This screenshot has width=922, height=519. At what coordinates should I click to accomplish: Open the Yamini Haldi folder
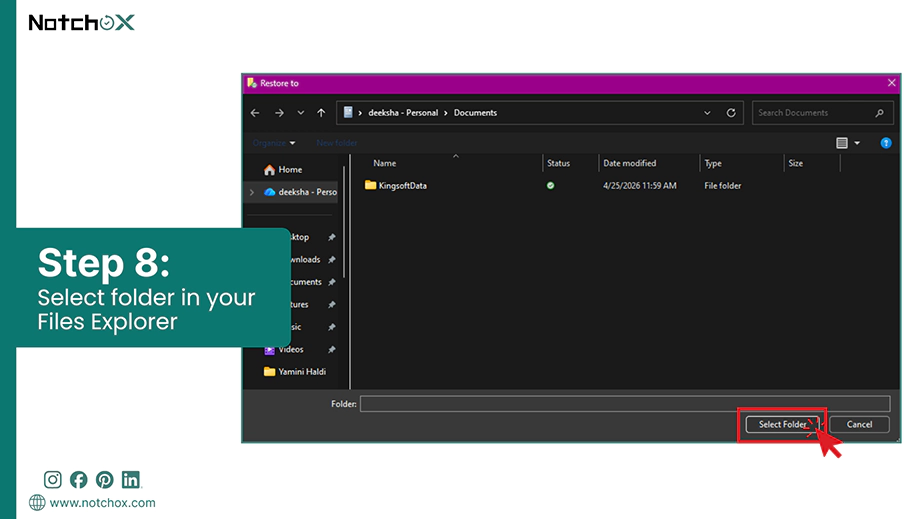click(295, 372)
